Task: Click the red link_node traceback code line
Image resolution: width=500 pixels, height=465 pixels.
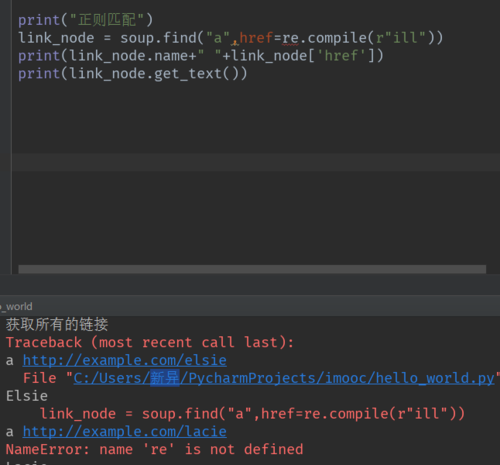Action: coord(252,414)
